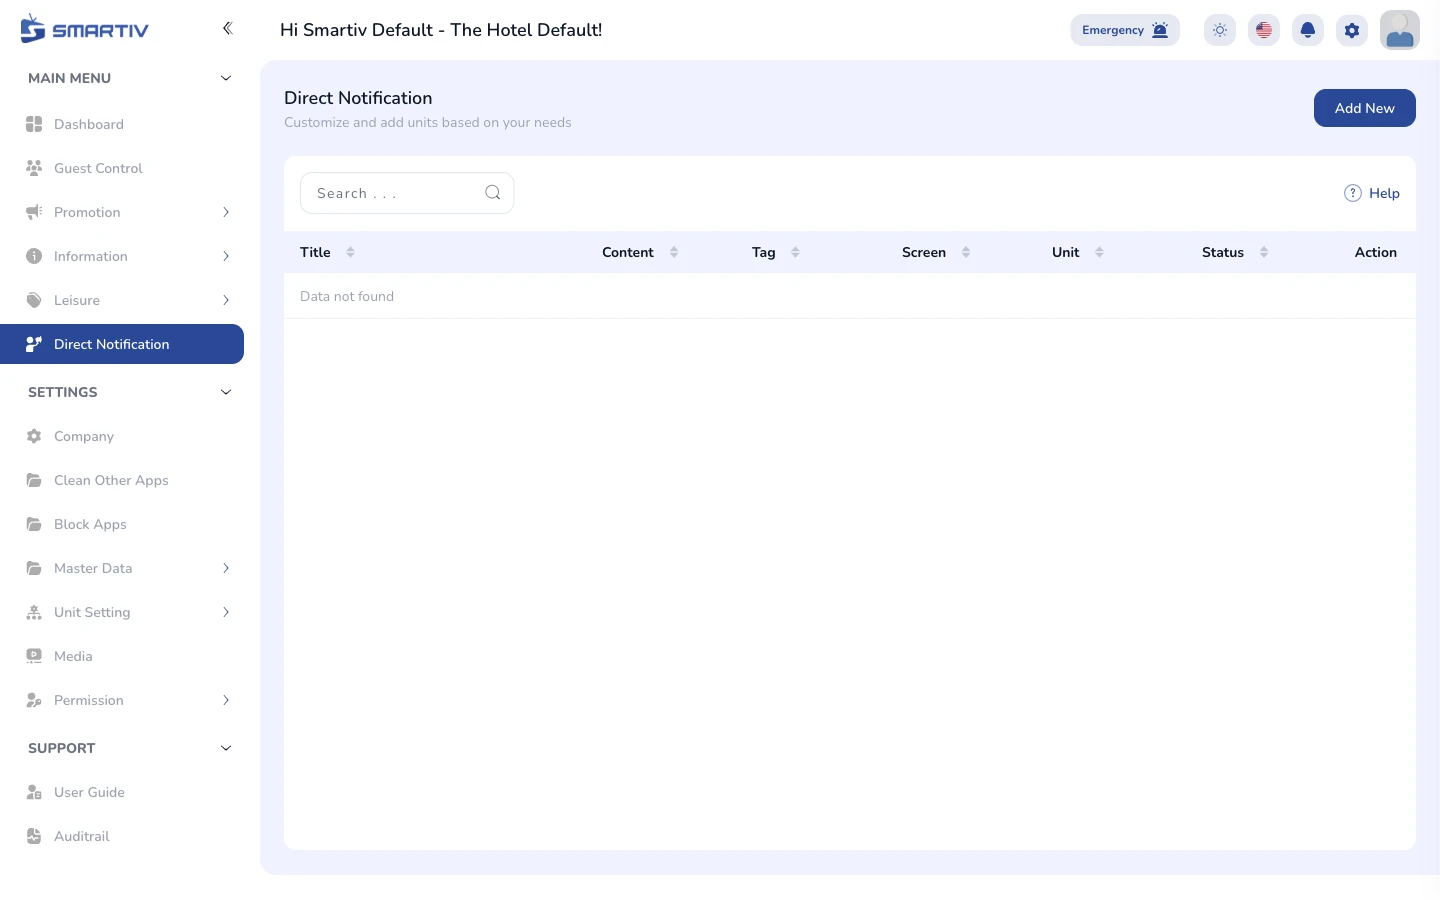Toggle light/dark theme sun icon

point(1220,30)
